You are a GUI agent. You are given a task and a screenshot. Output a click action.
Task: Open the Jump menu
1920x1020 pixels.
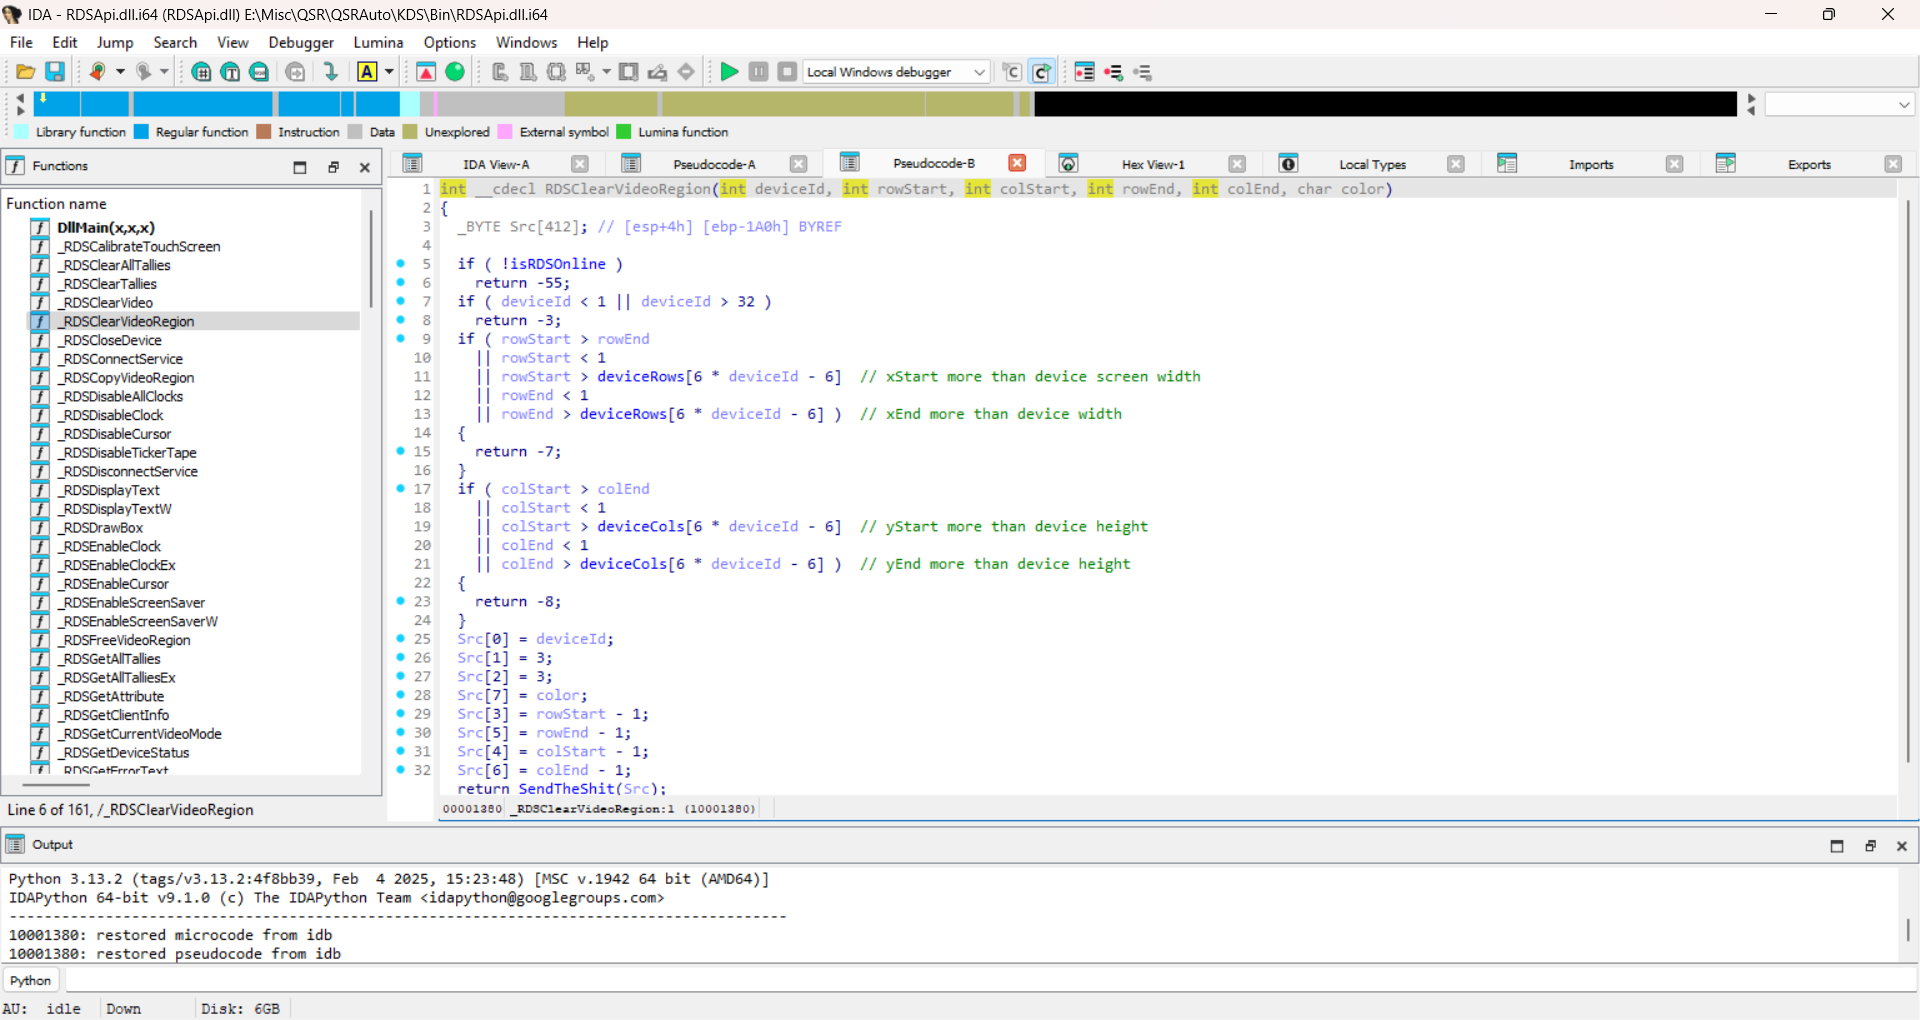pos(115,42)
